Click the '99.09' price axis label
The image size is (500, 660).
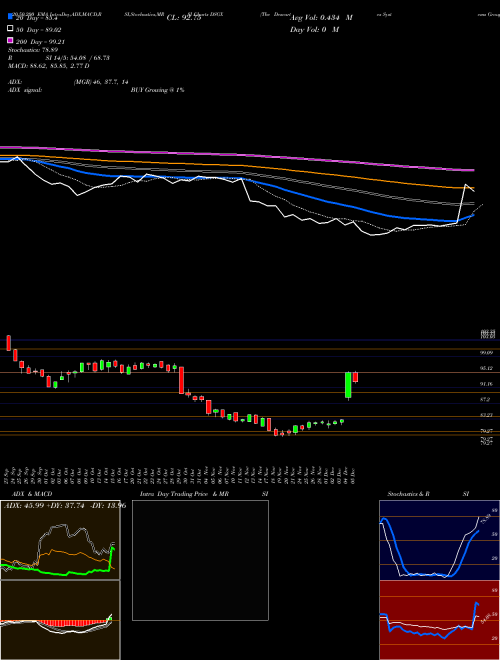(x=487, y=352)
